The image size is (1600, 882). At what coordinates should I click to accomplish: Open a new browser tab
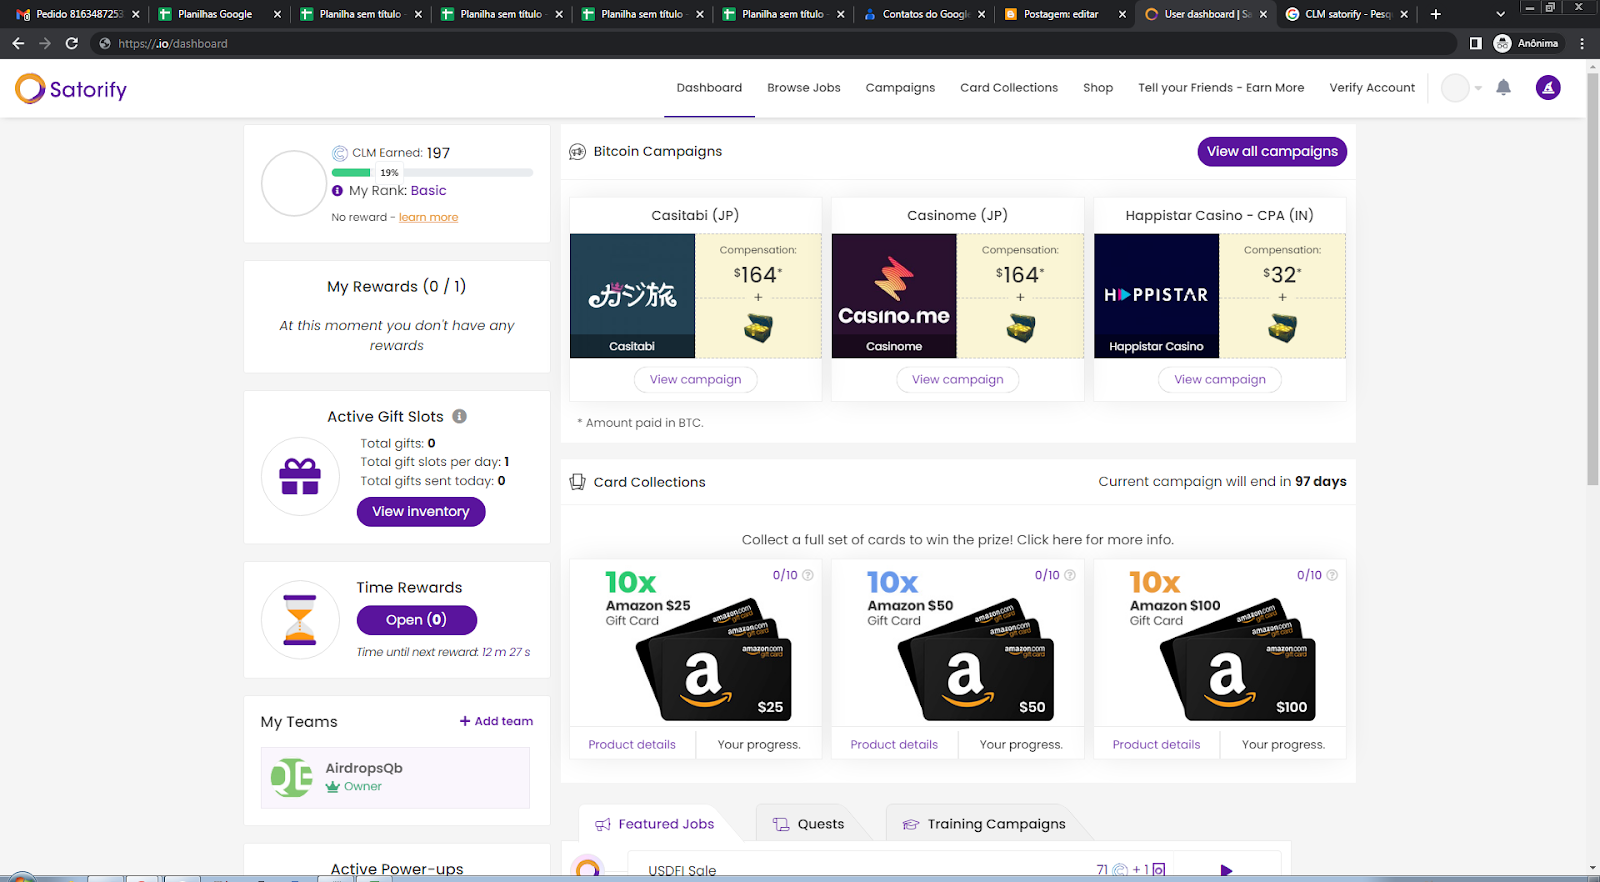click(x=1436, y=14)
